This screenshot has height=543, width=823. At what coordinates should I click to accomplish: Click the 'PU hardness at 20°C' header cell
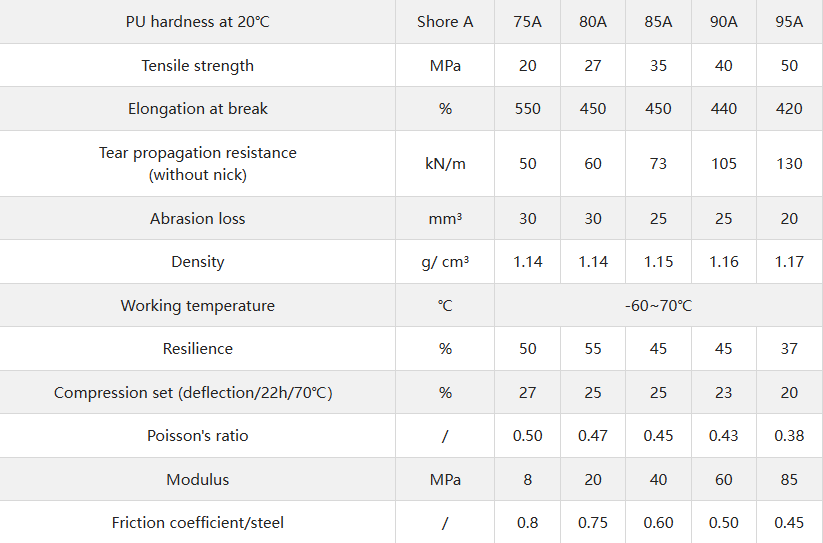coord(198,22)
